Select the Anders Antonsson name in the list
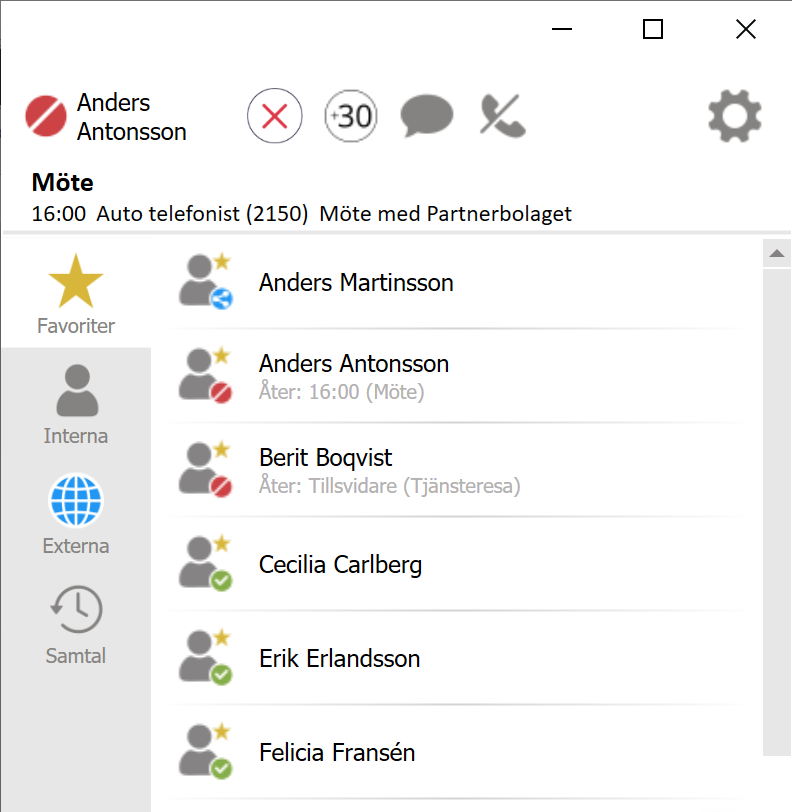 tap(354, 364)
